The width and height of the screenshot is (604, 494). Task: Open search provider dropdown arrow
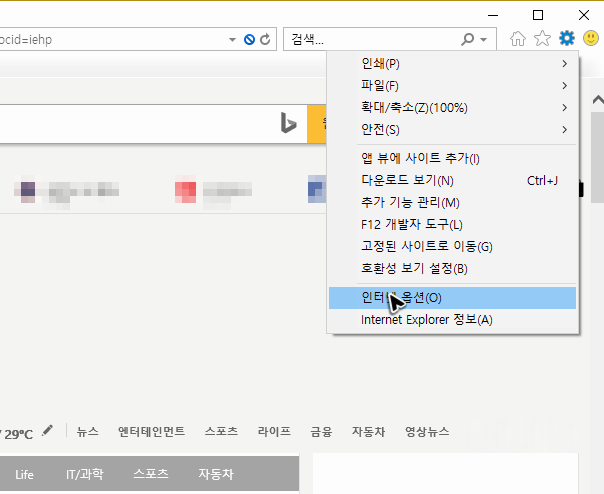pyautogui.click(x=483, y=39)
